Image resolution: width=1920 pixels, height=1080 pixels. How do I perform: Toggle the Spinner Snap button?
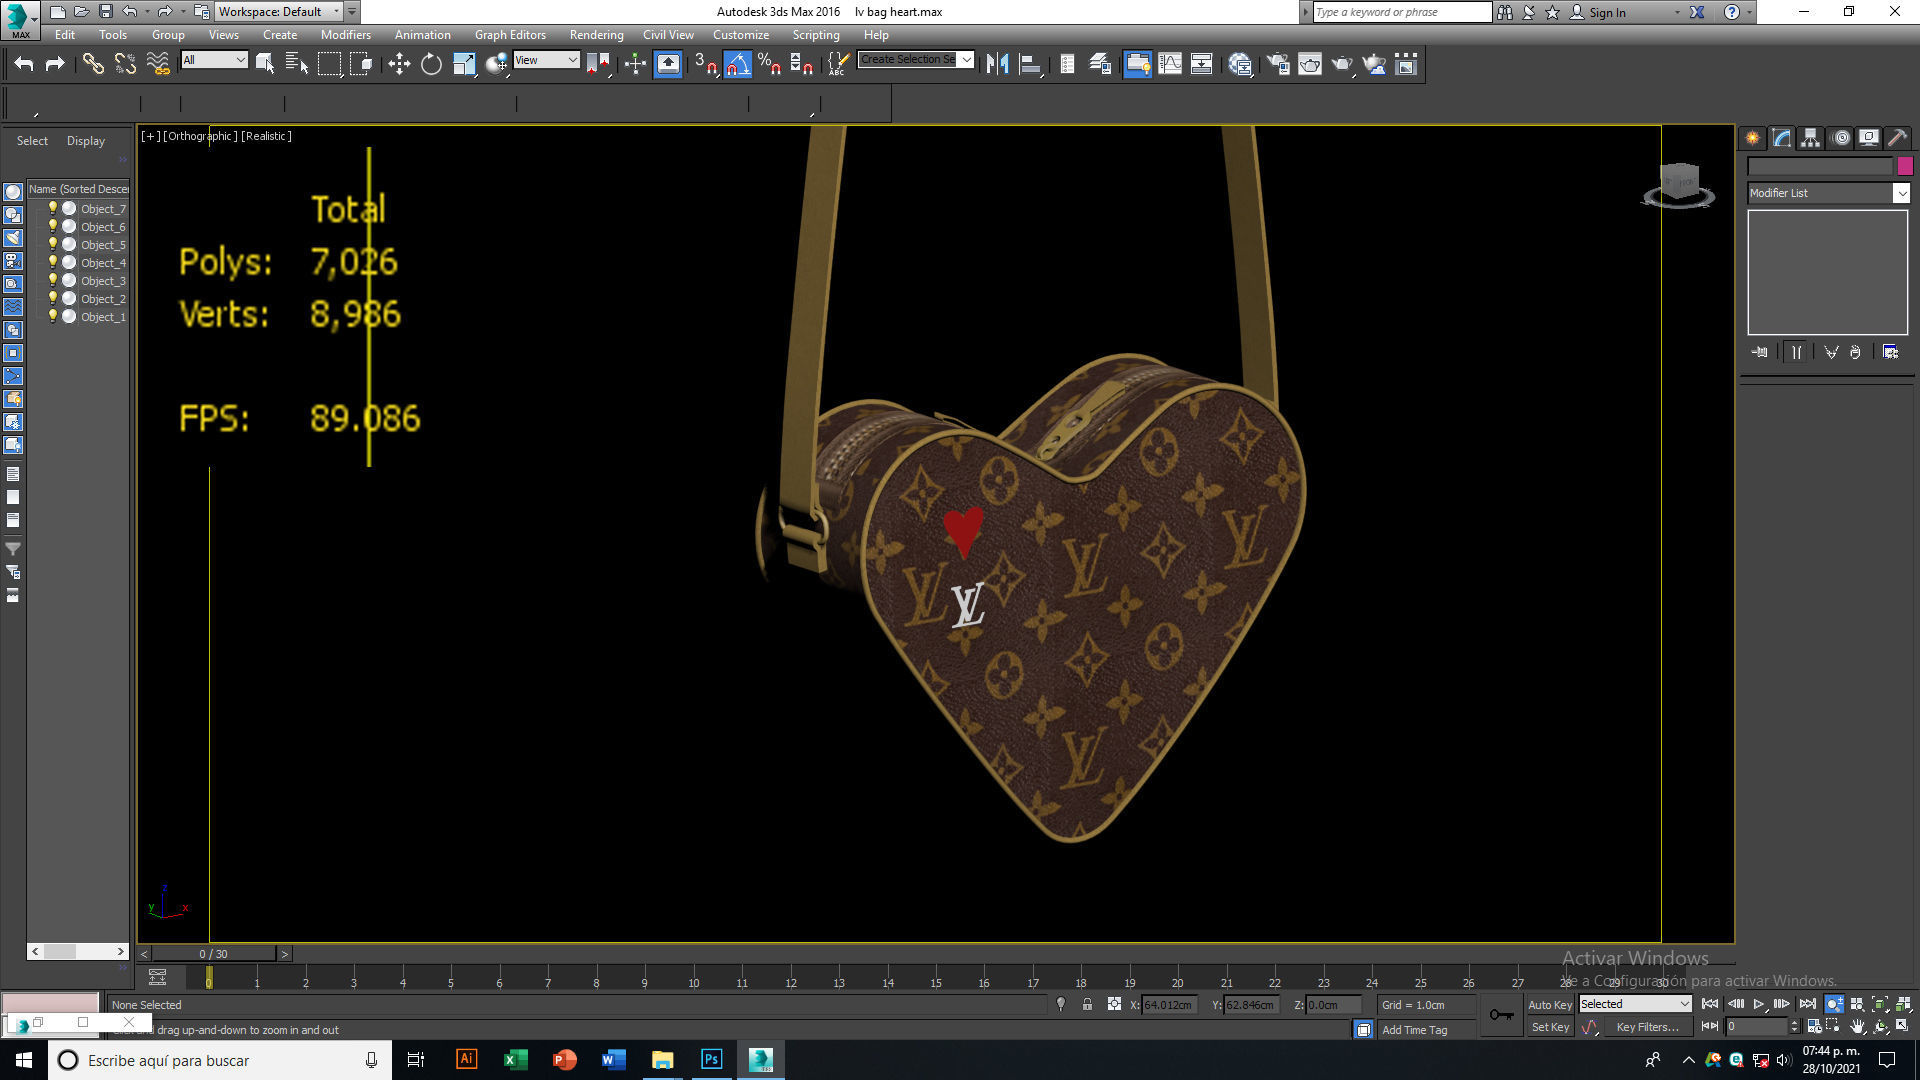(x=801, y=64)
